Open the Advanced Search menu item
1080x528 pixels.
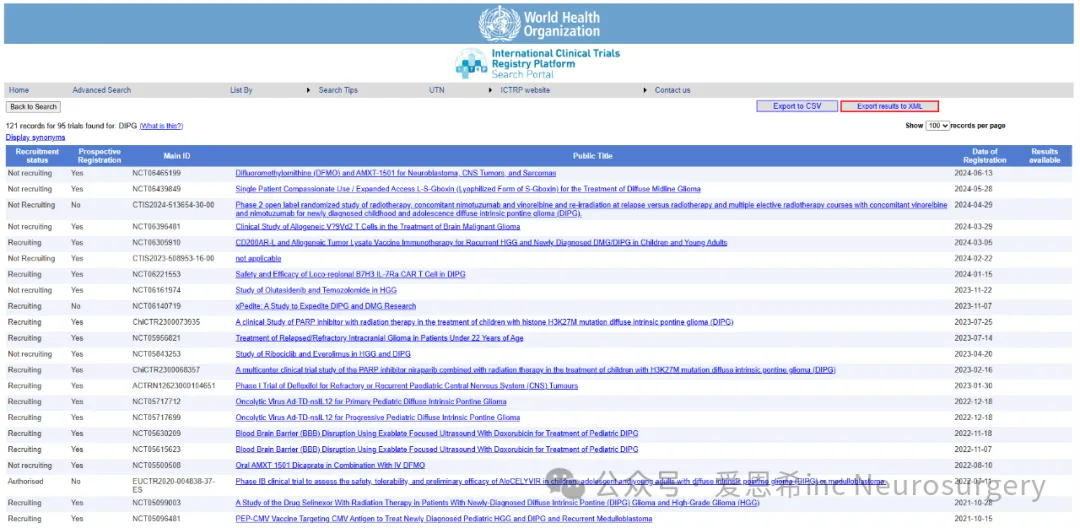101,90
